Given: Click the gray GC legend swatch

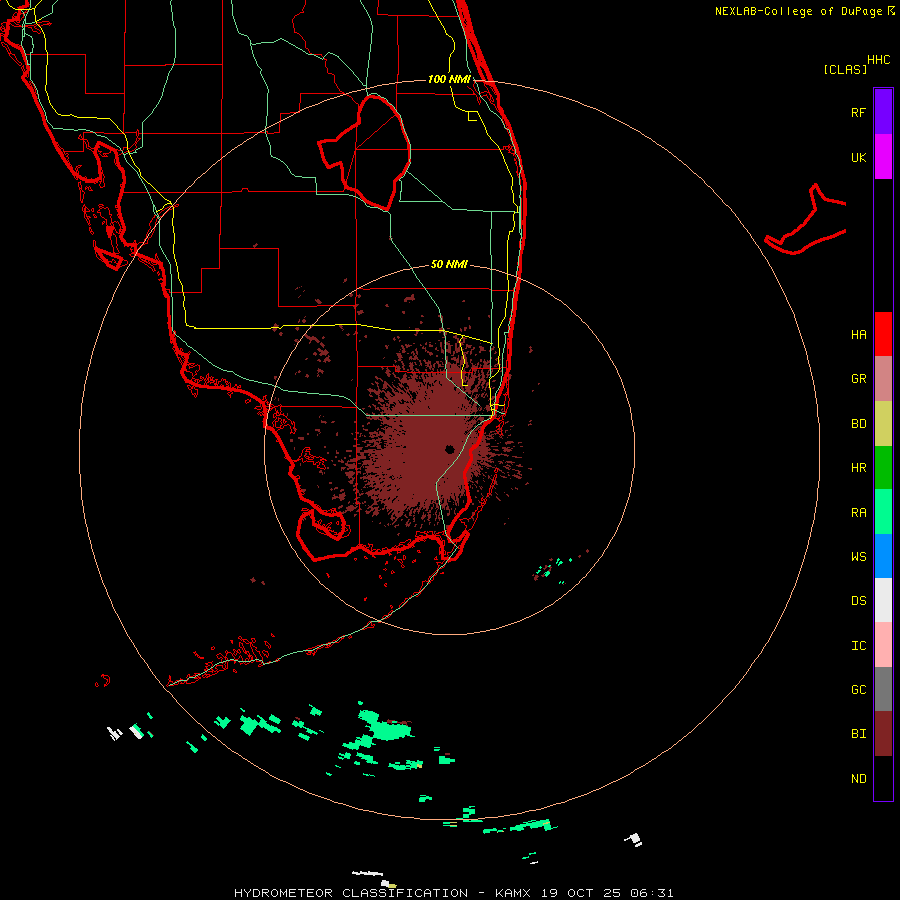Looking at the screenshot, I should point(883,689).
